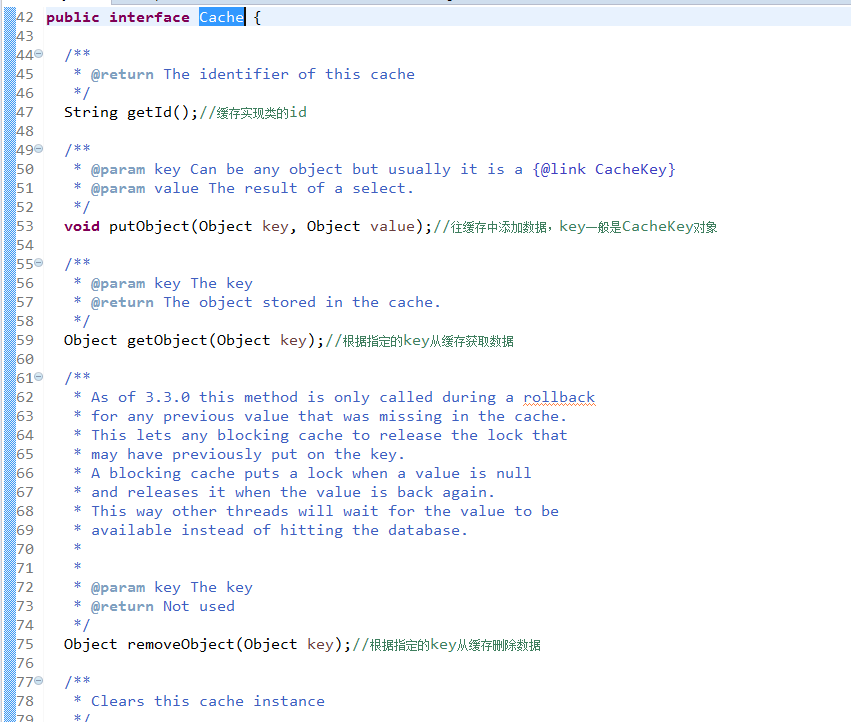
Task: Click the @return tag on line 73
Action: coord(122,606)
